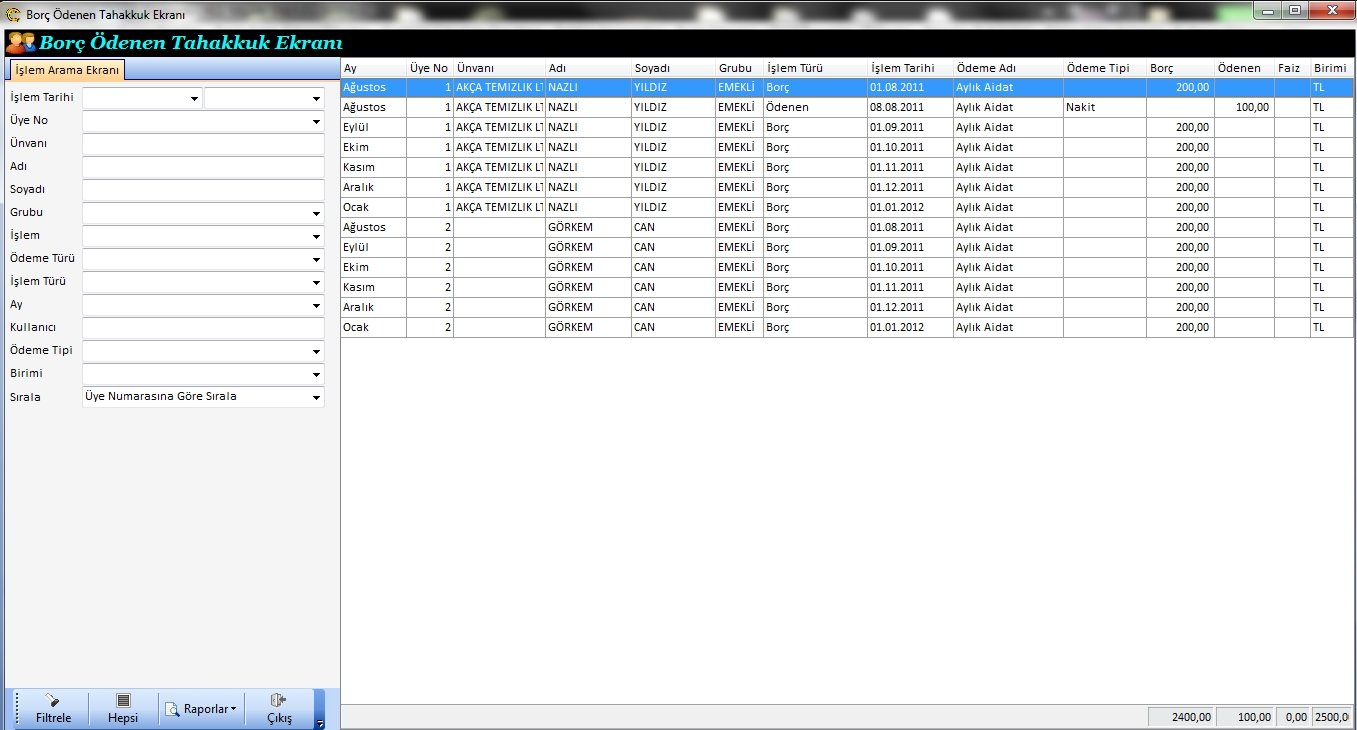
Task: Select the Ödenen row dated 08.08.2011
Action: [800, 107]
